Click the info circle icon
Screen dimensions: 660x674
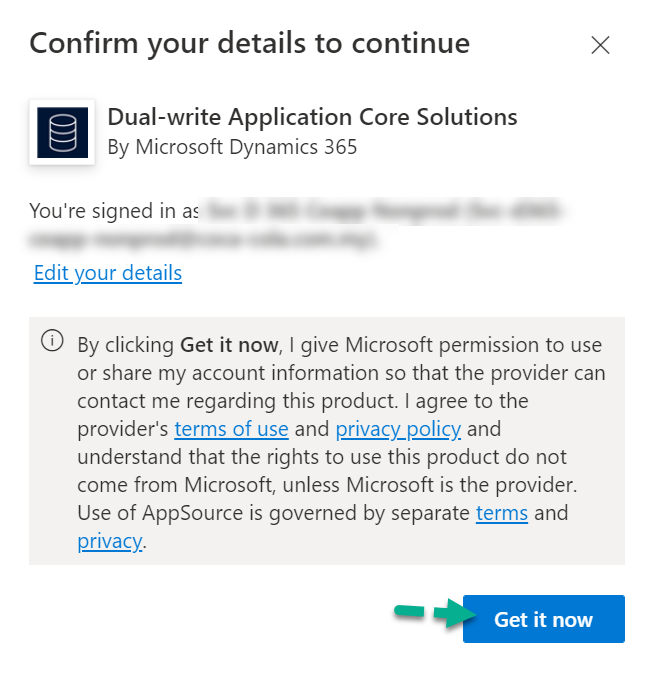pos(51,341)
